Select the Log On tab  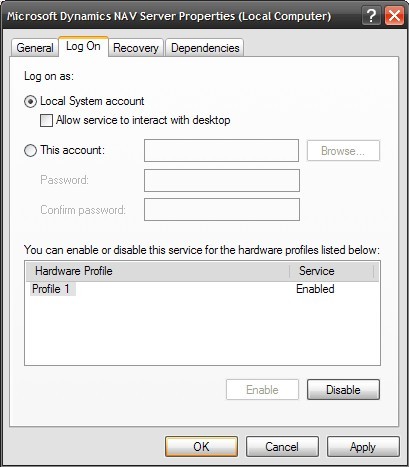click(83, 46)
